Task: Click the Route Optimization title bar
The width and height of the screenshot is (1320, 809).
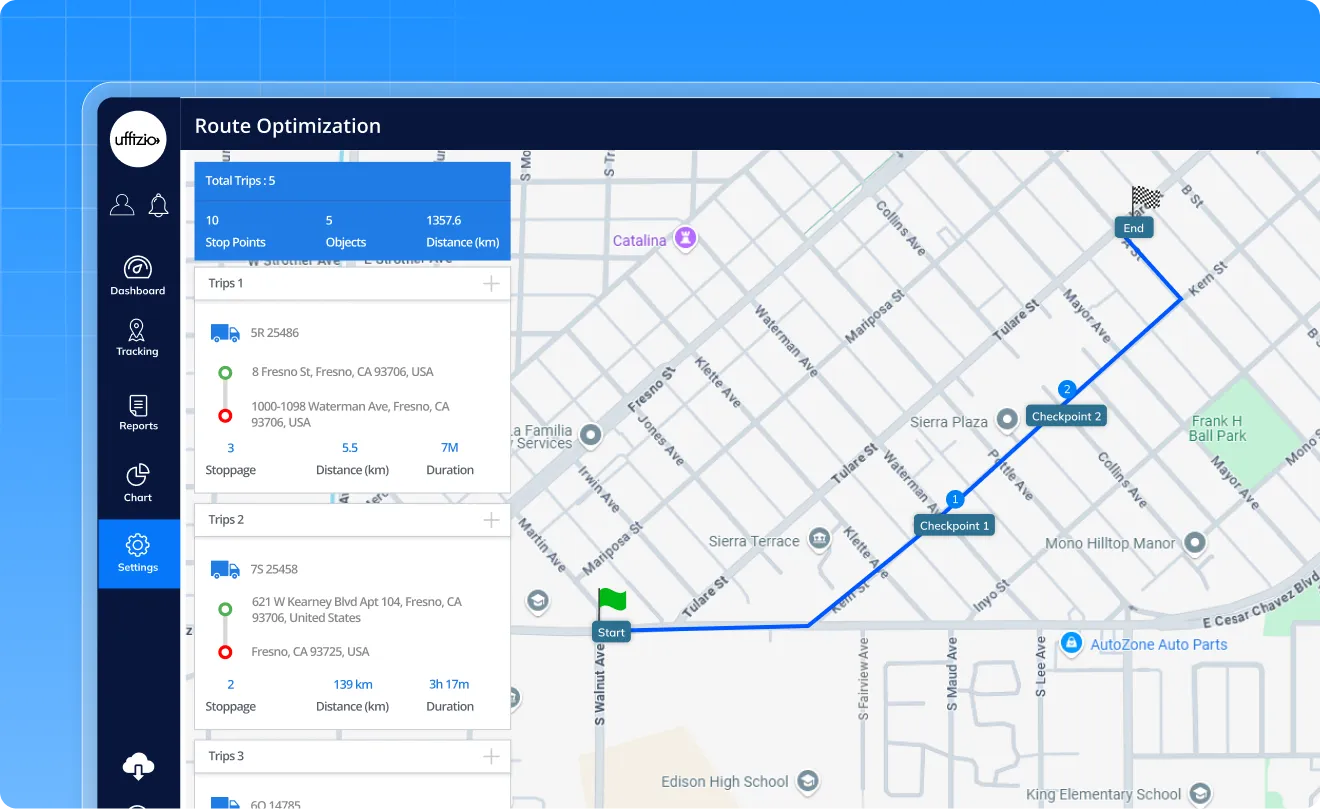Action: [x=288, y=126]
